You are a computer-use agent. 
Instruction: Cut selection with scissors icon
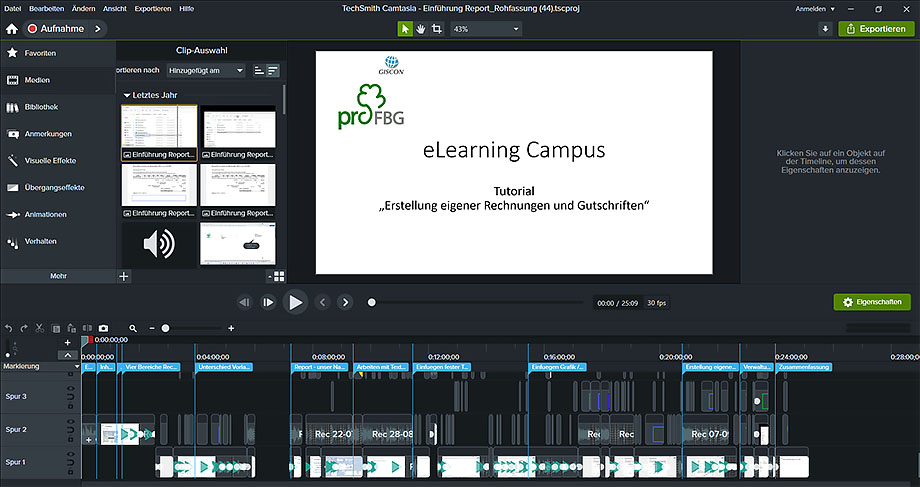[40, 329]
